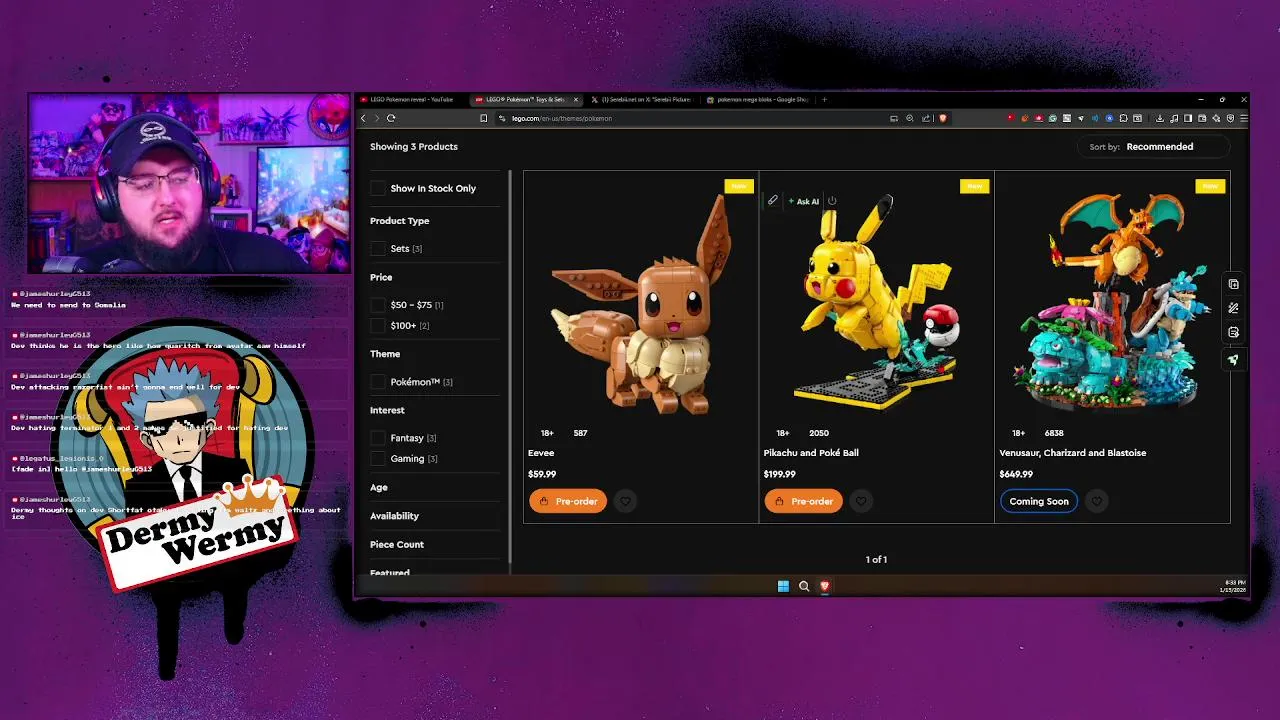This screenshot has width=1280, height=720.
Task: Click the $199.99 price text
Action: (x=780, y=474)
